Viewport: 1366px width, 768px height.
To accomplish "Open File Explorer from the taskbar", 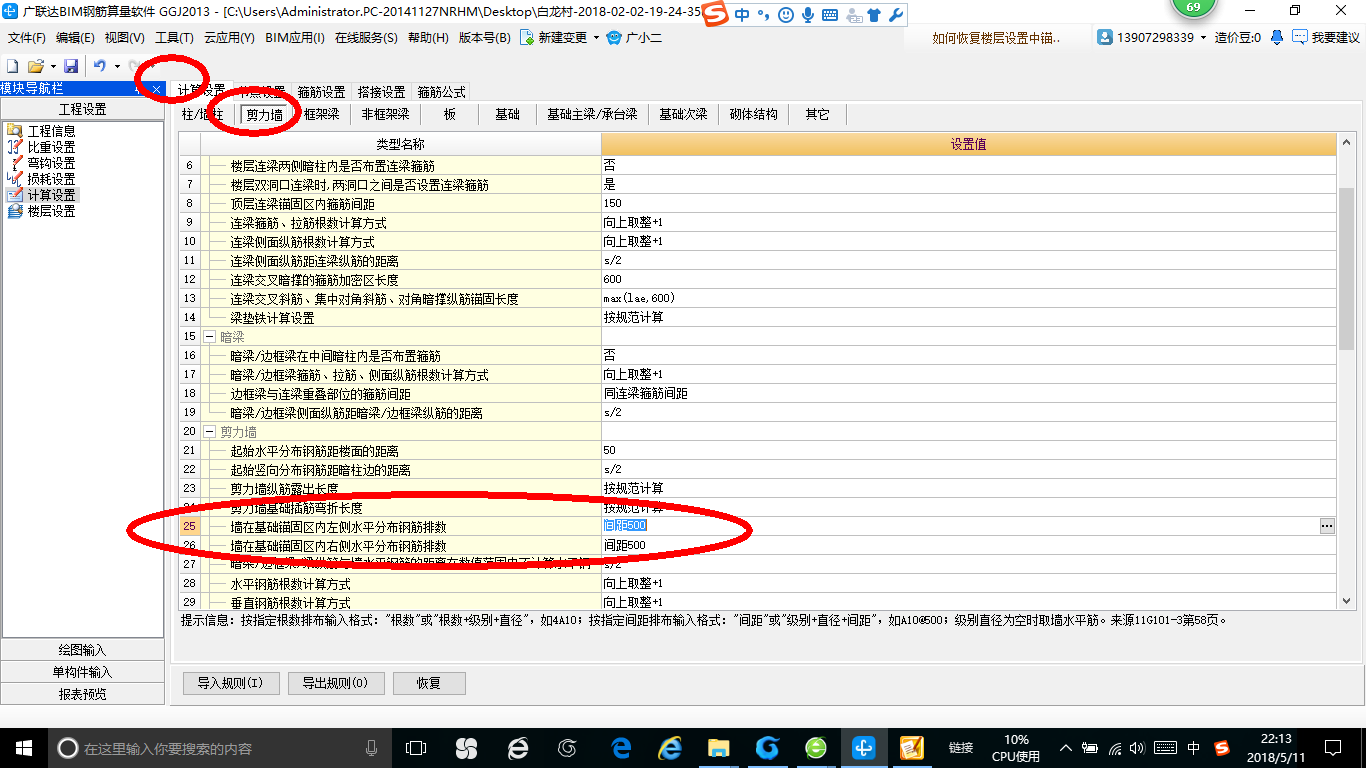I will pos(718,747).
